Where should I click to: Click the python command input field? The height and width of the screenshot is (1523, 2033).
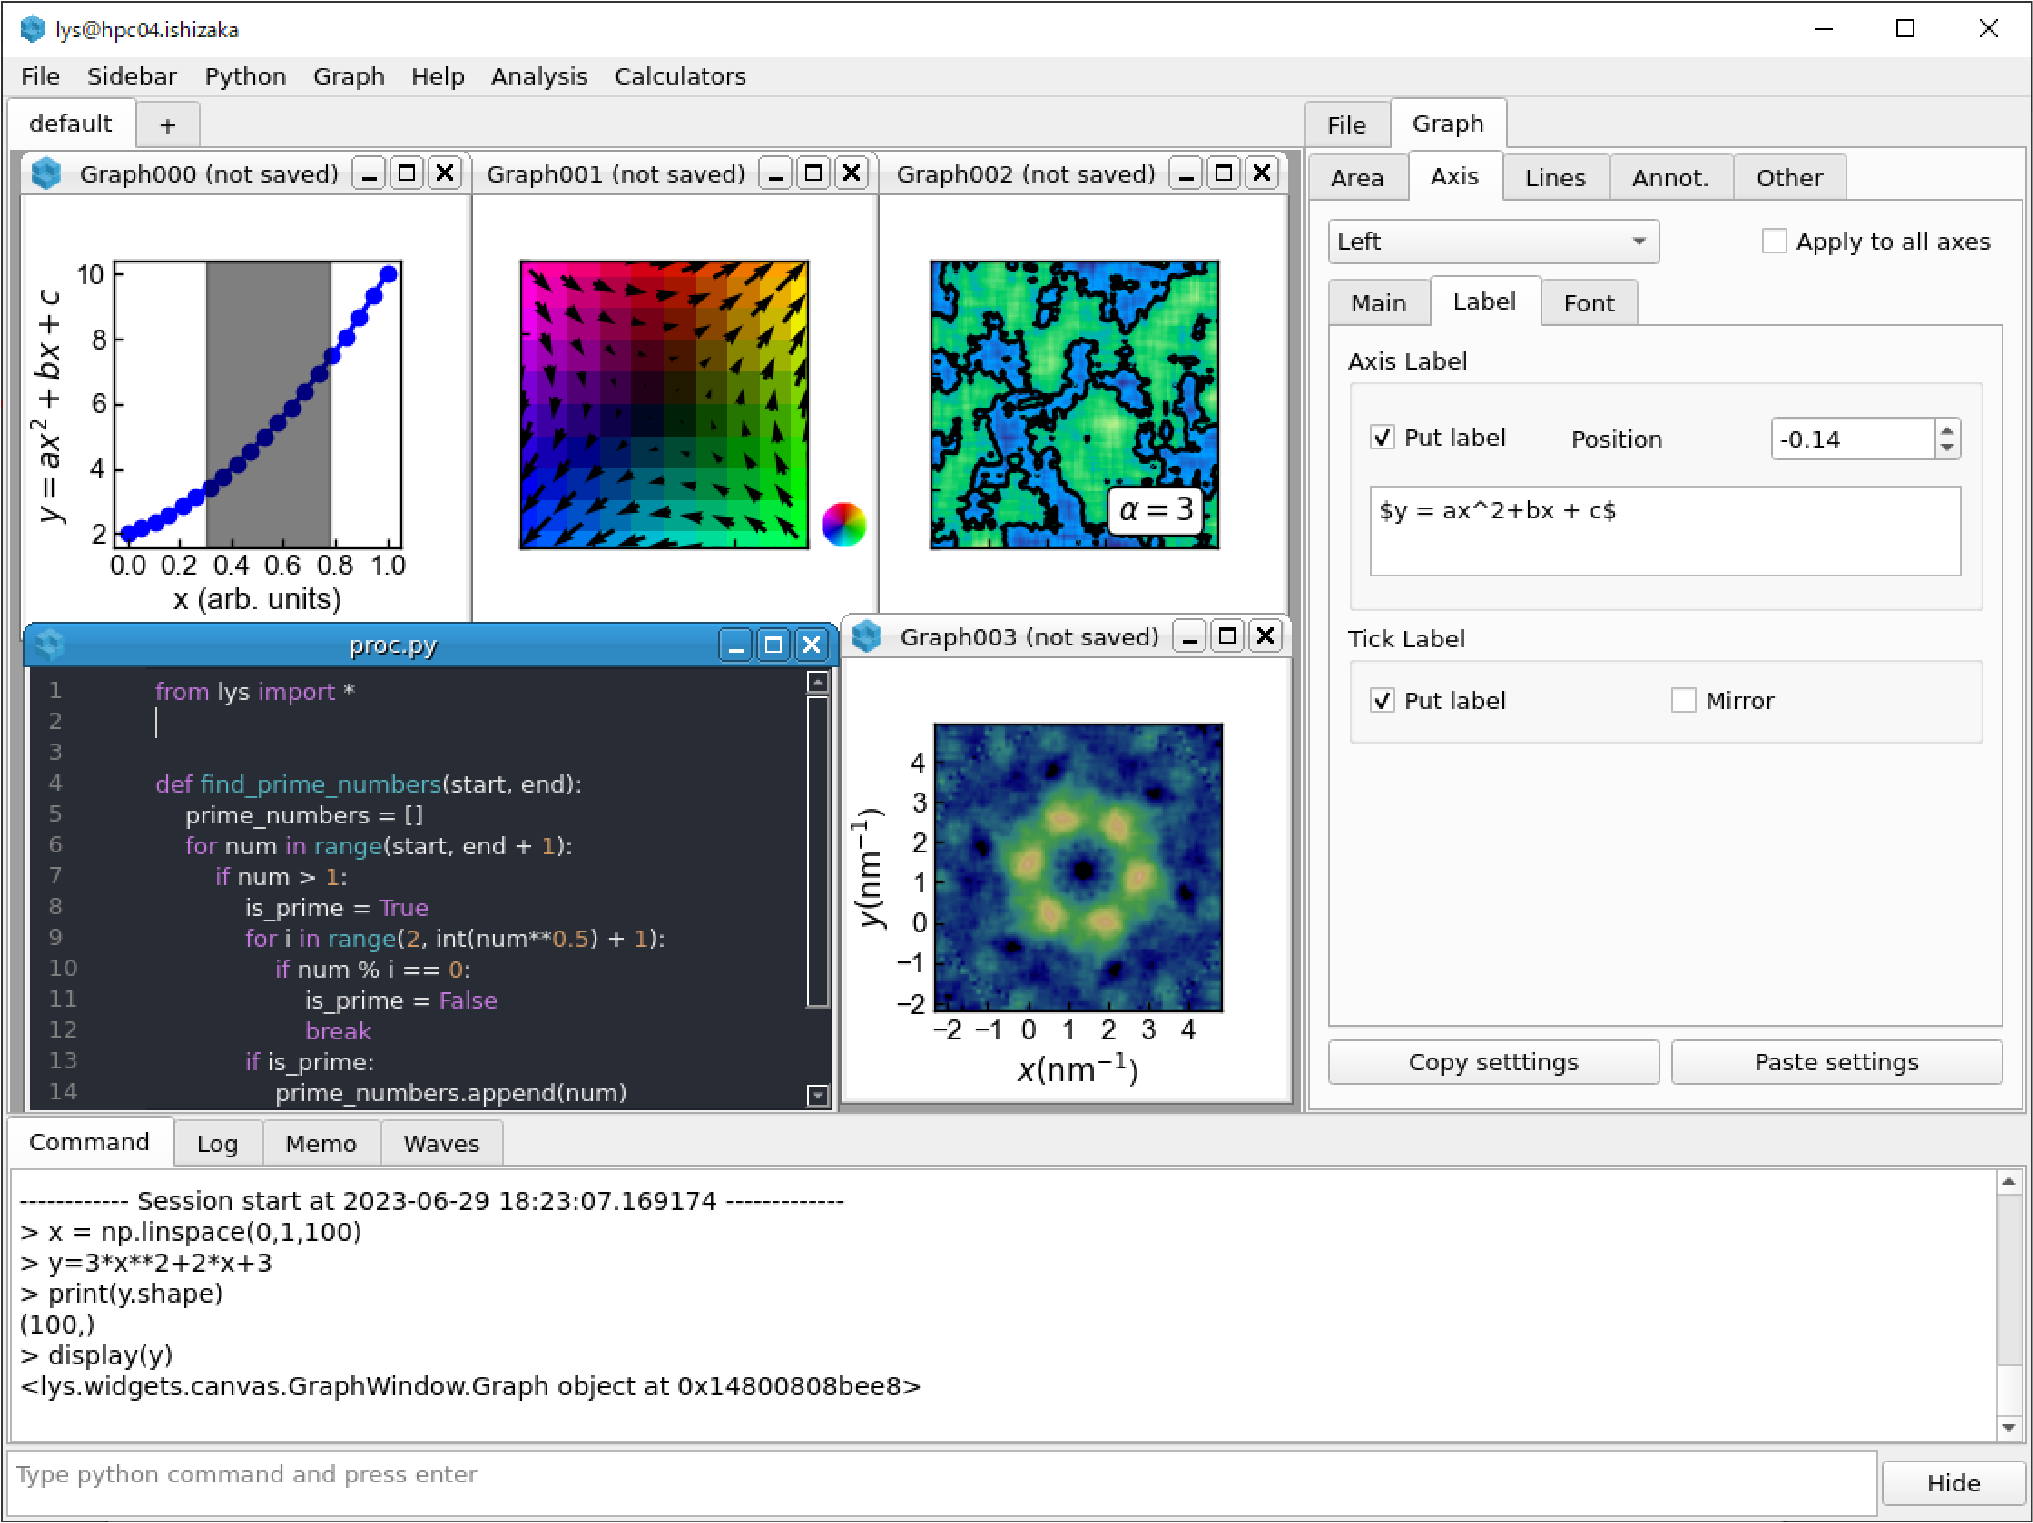941,1476
